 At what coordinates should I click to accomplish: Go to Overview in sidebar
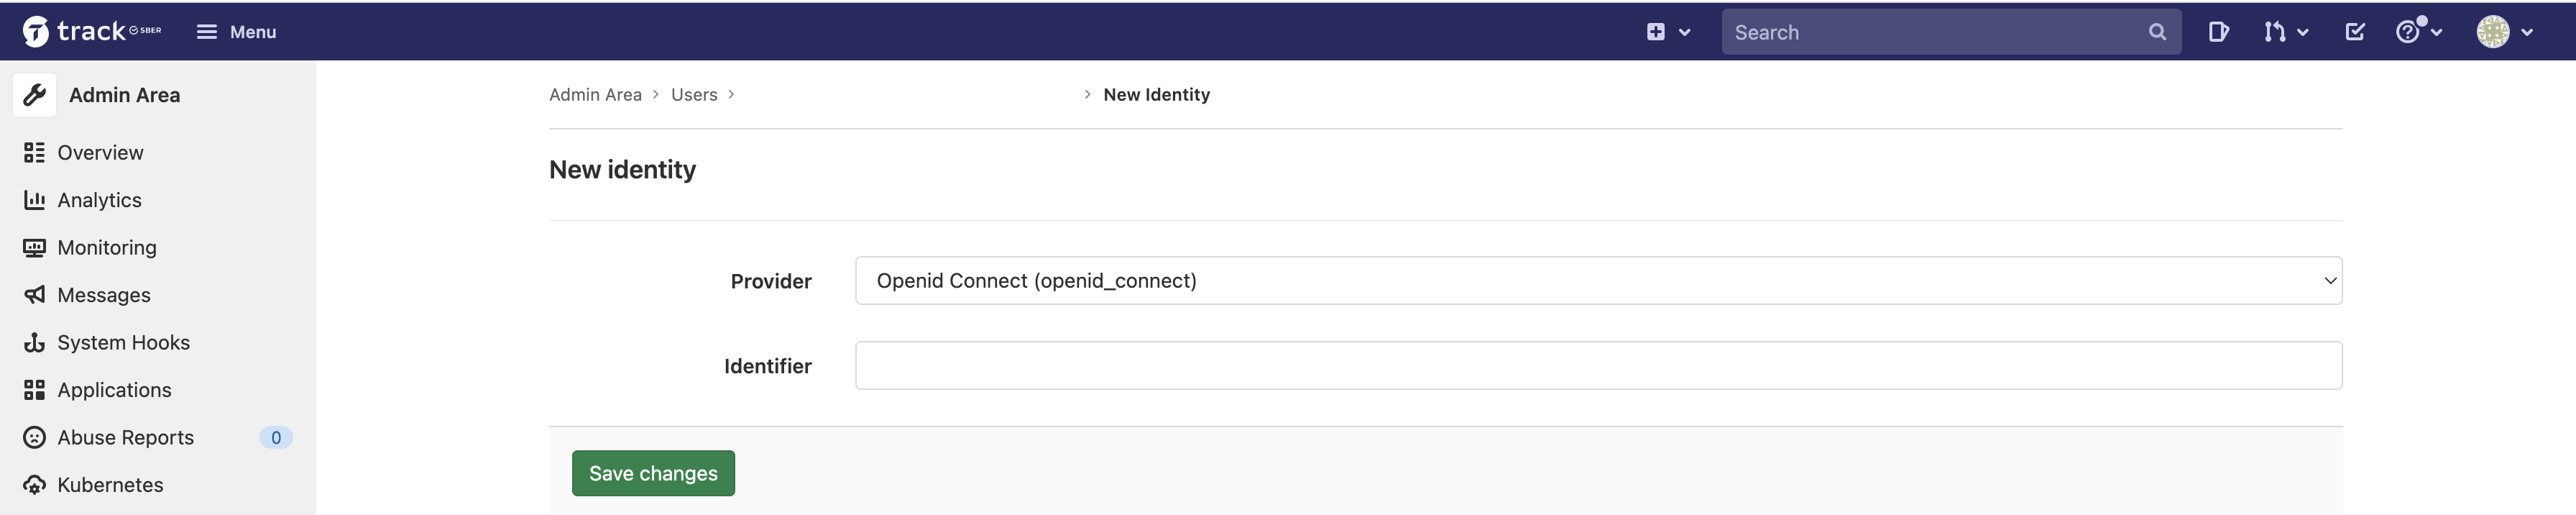pyautogui.click(x=100, y=153)
